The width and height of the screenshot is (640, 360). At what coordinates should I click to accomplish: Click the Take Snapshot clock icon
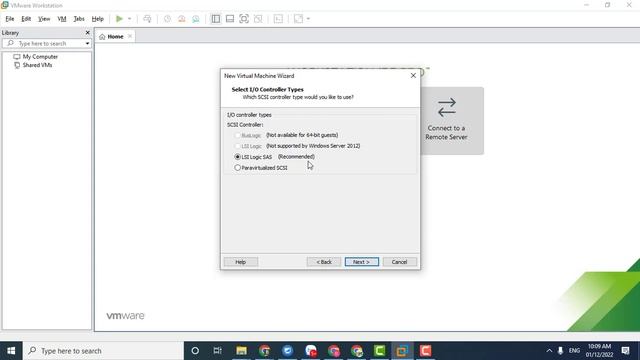click(x=167, y=19)
